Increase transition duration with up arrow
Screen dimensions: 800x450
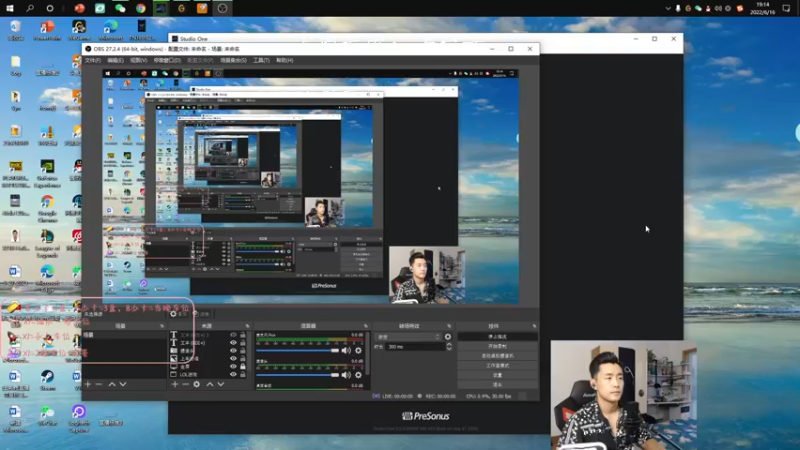449,344
